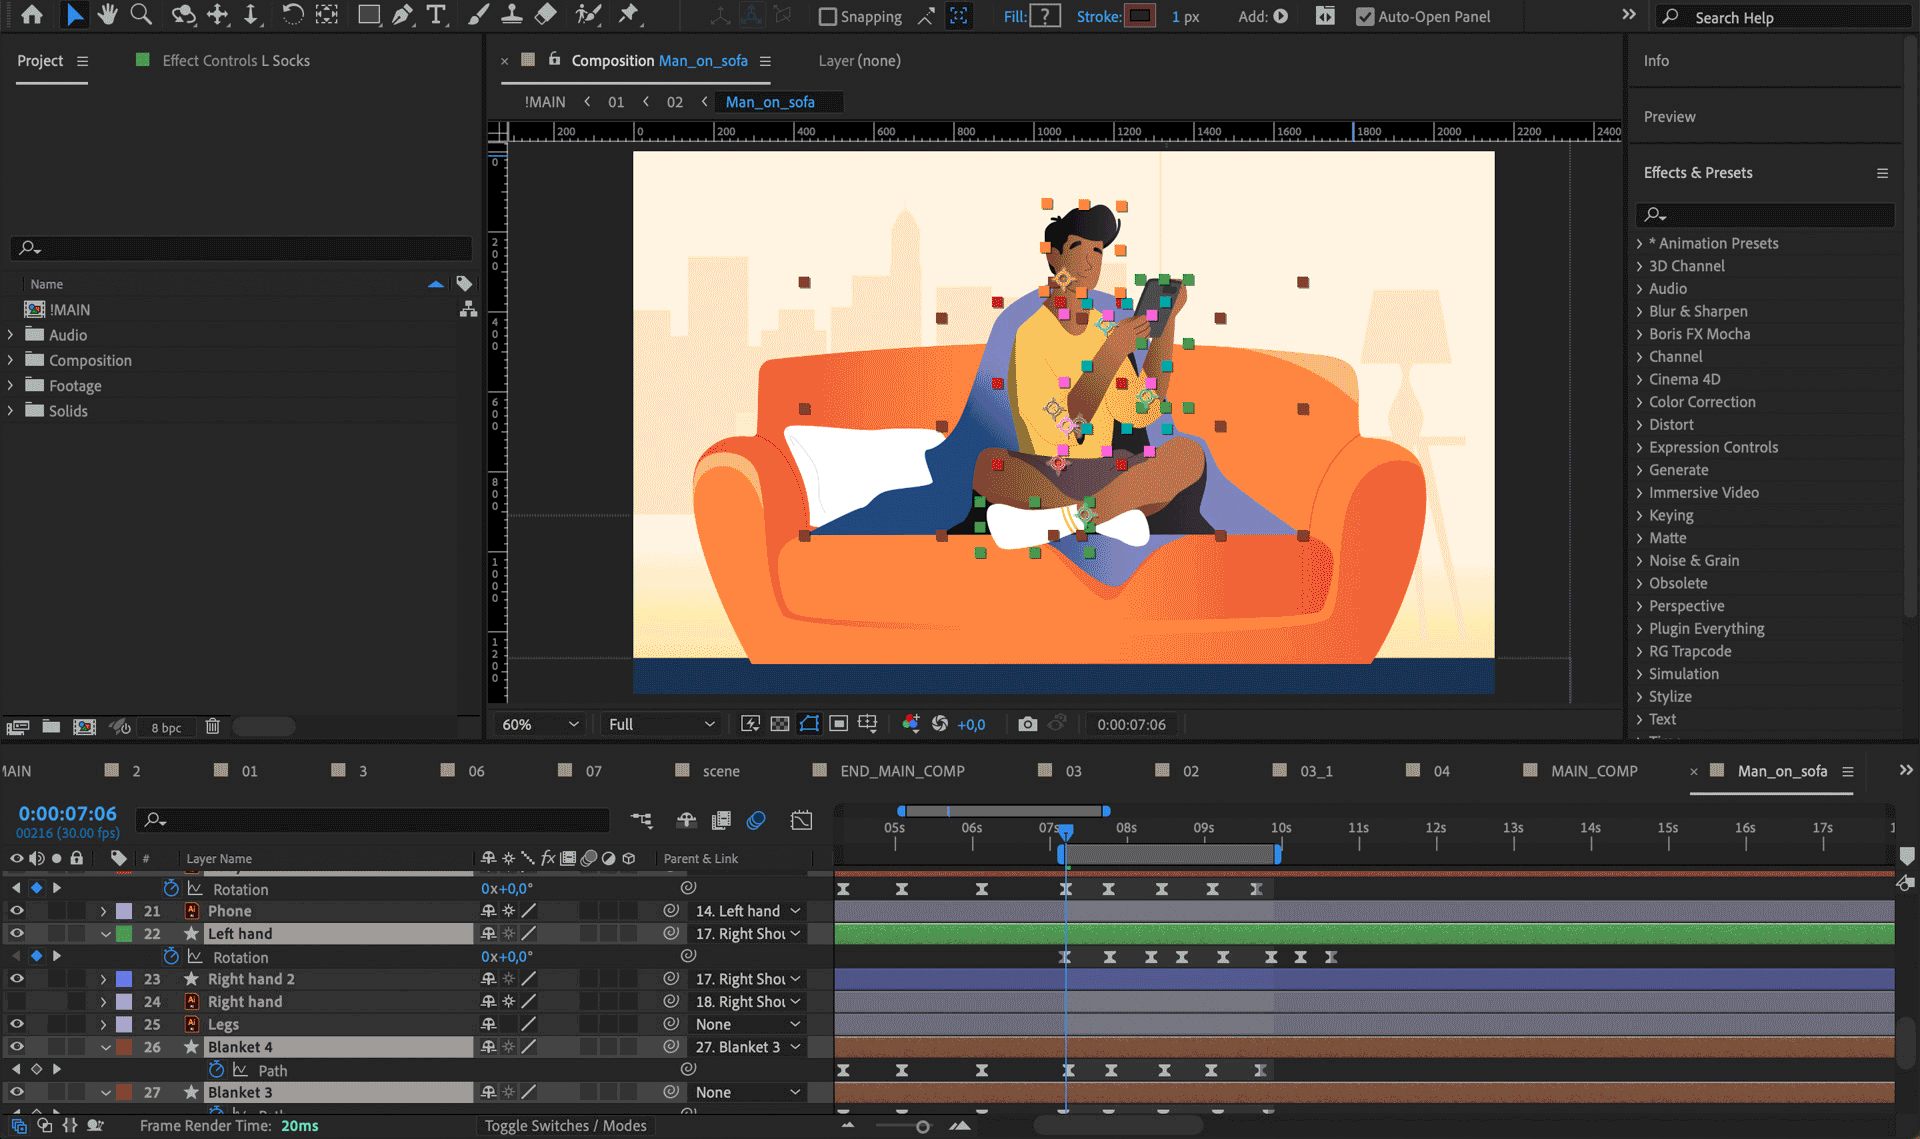Open the 60% magnification dropdown

tap(539, 724)
